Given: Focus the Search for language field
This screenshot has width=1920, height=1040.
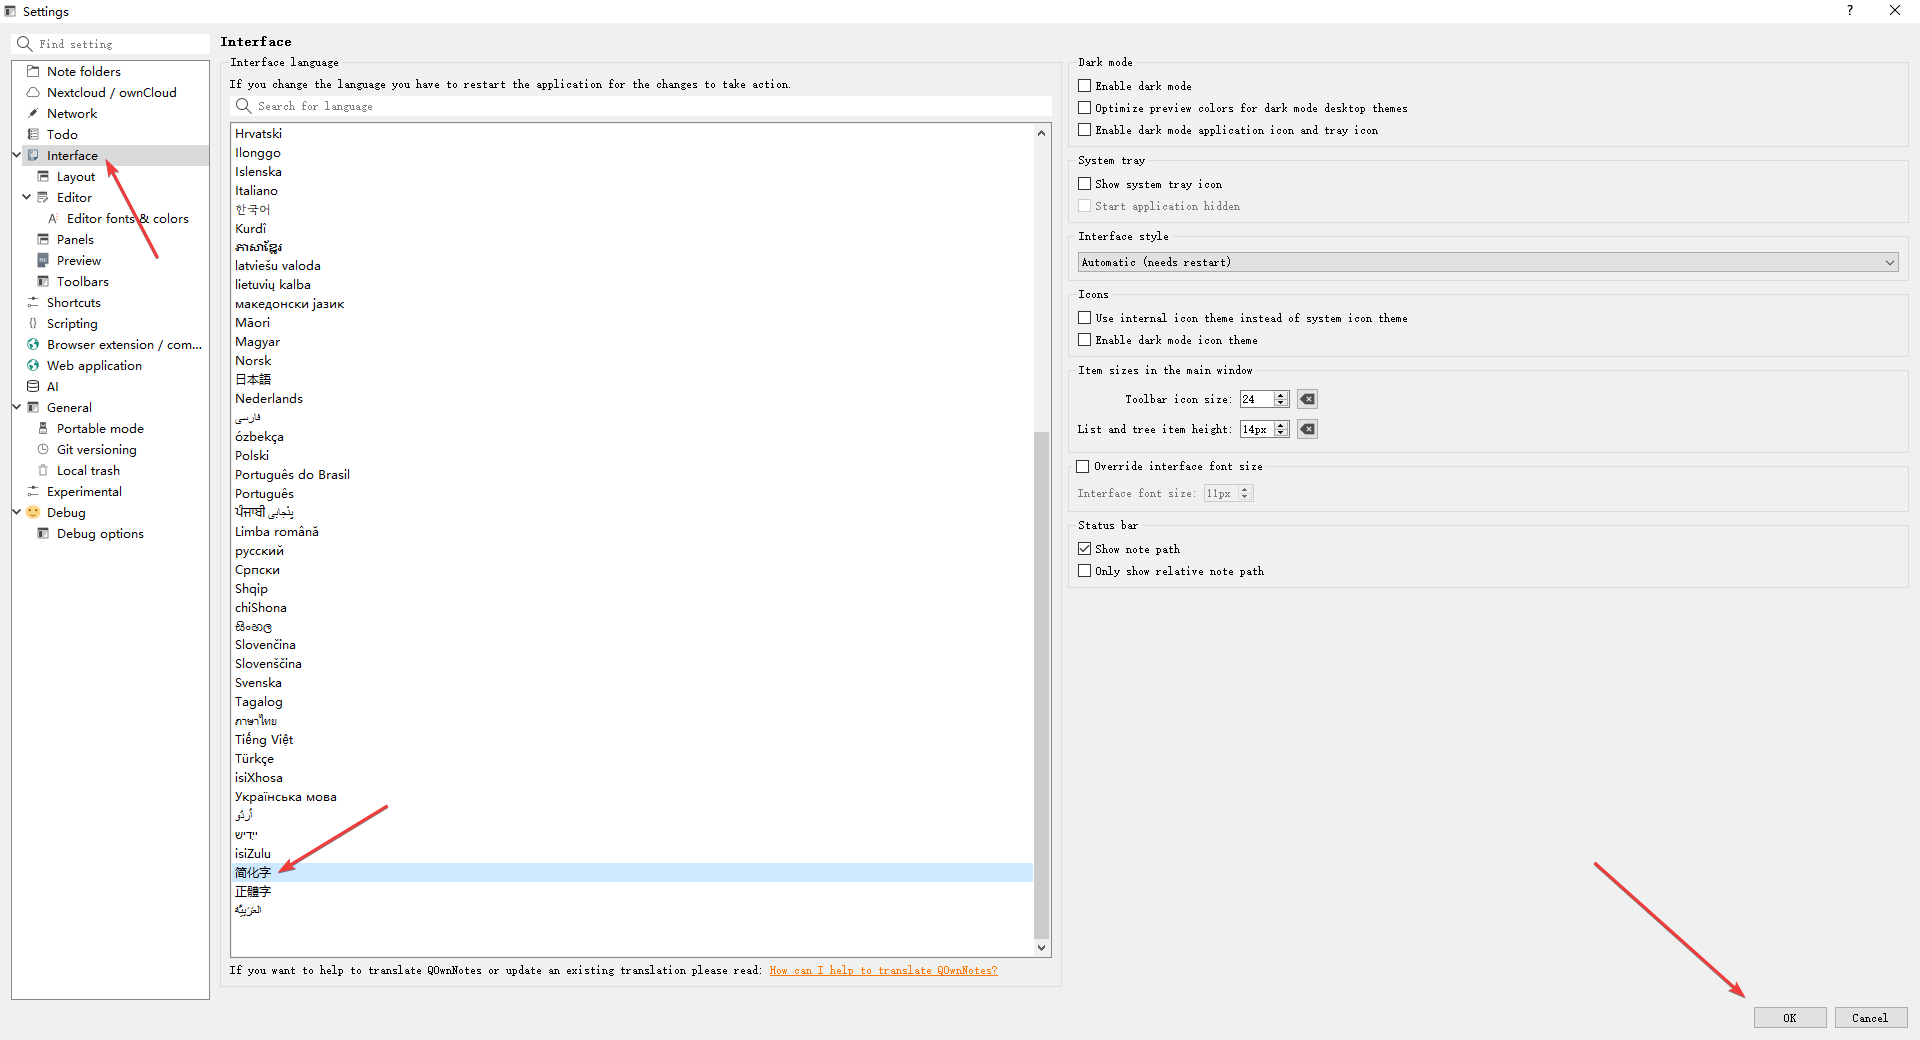Looking at the screenshot, I should pos(642,106).
